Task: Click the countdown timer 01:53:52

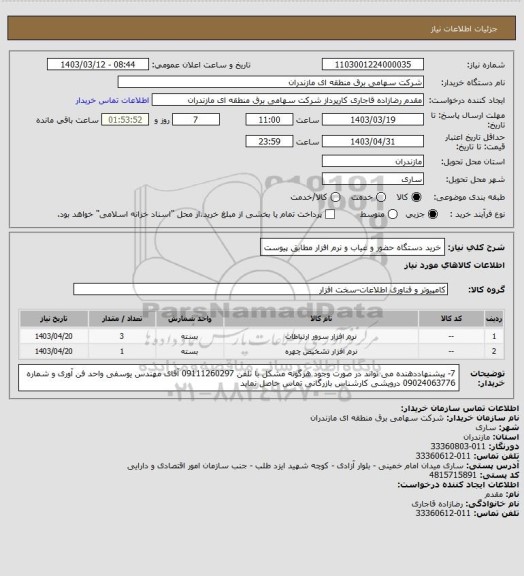Action: pyautogui.click(x=125, y=120)
